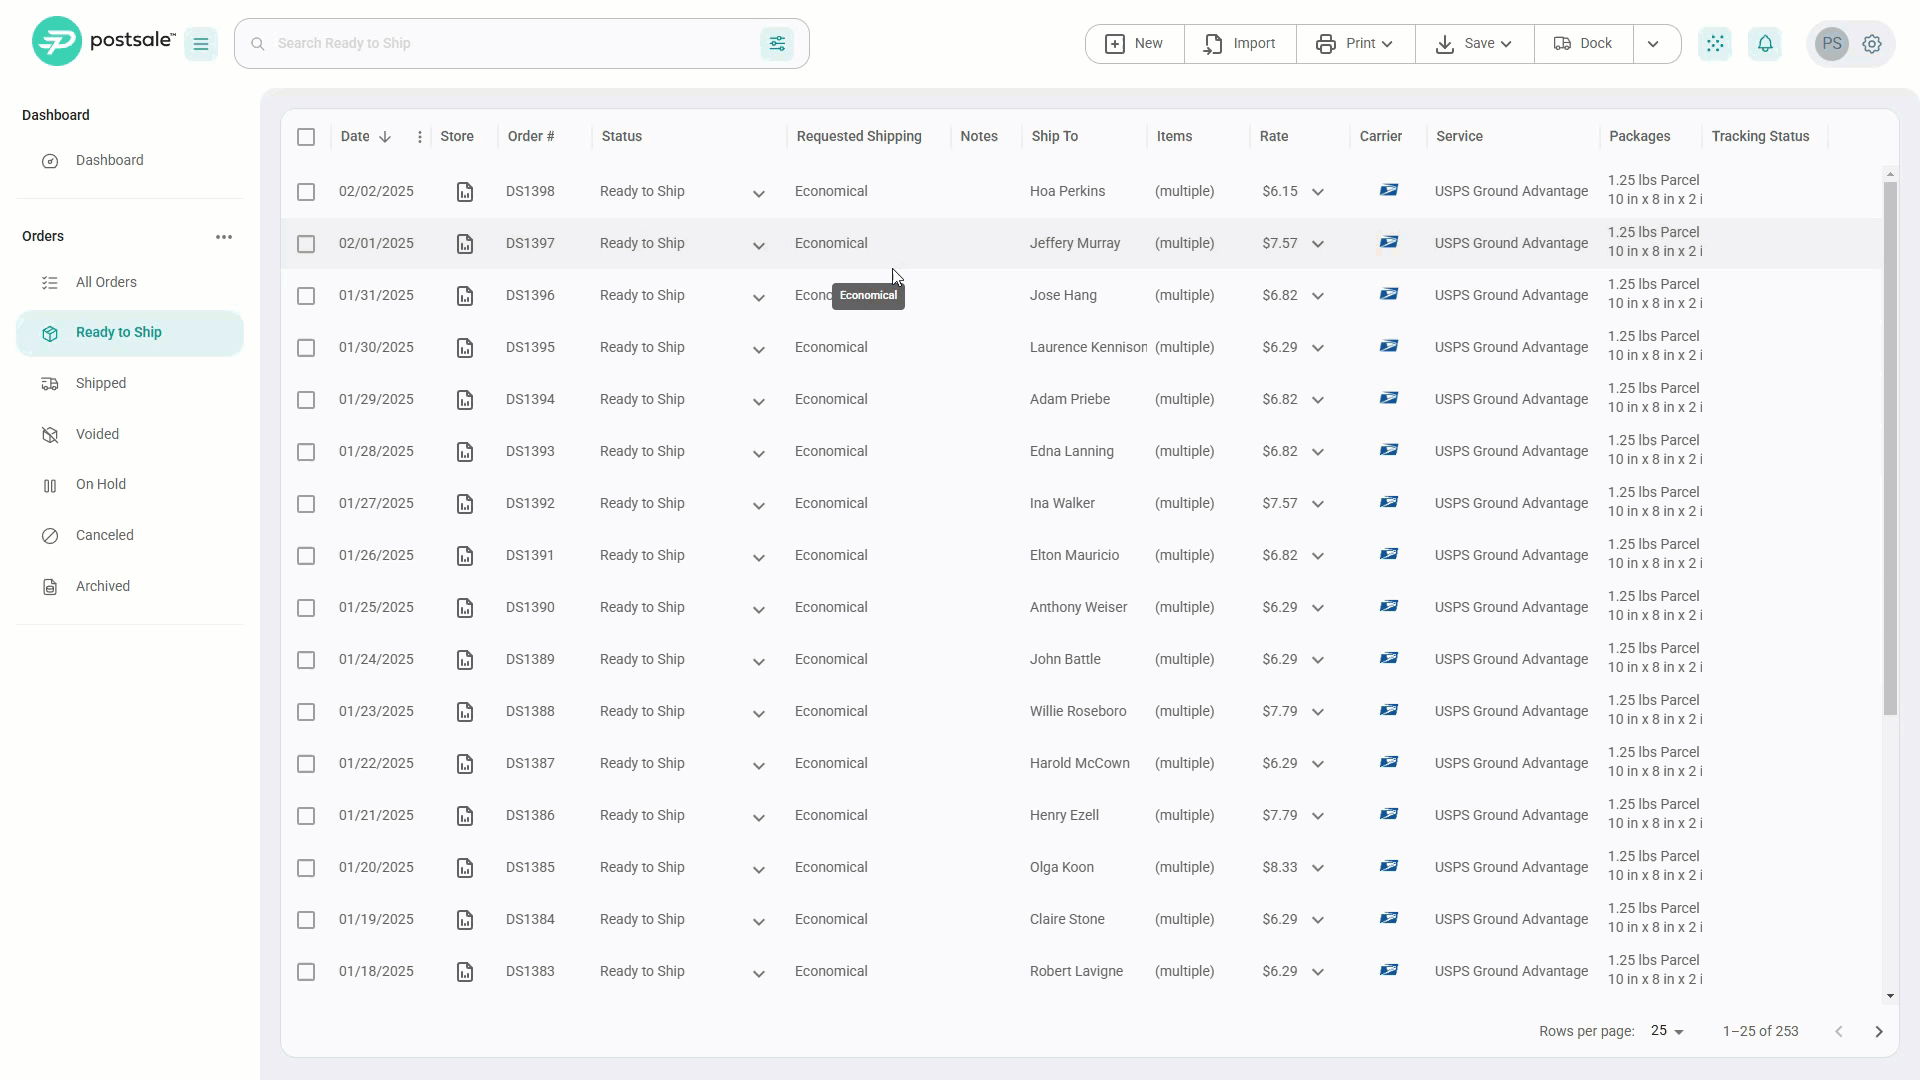Switch to the Shipped section
Viewport: 1920px width, 1080px height.
100,383
